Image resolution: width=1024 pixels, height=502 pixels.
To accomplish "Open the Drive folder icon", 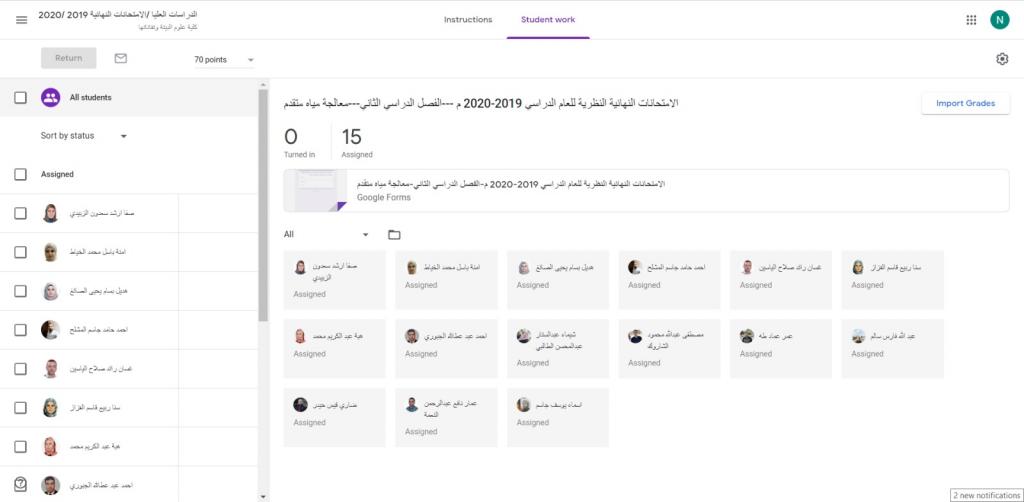I will click(x=394, y=235).
